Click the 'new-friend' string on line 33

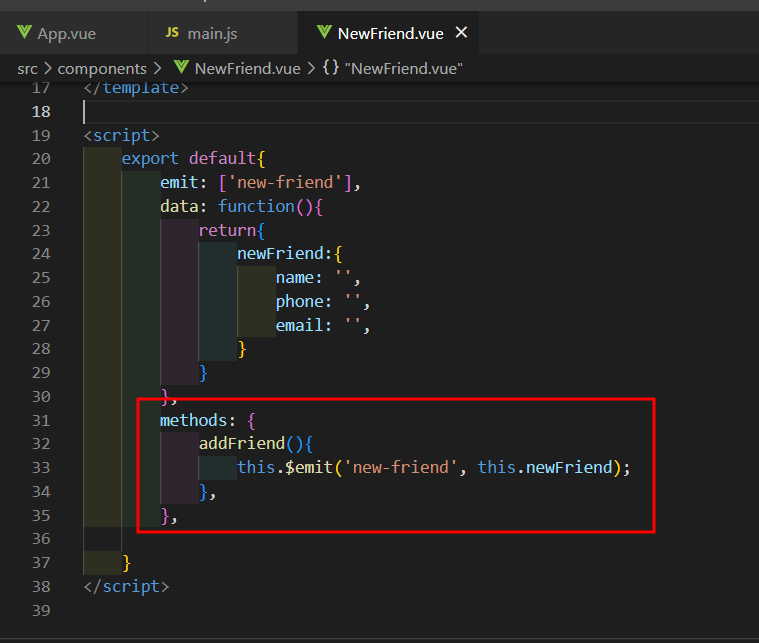(x=400, y=468)
